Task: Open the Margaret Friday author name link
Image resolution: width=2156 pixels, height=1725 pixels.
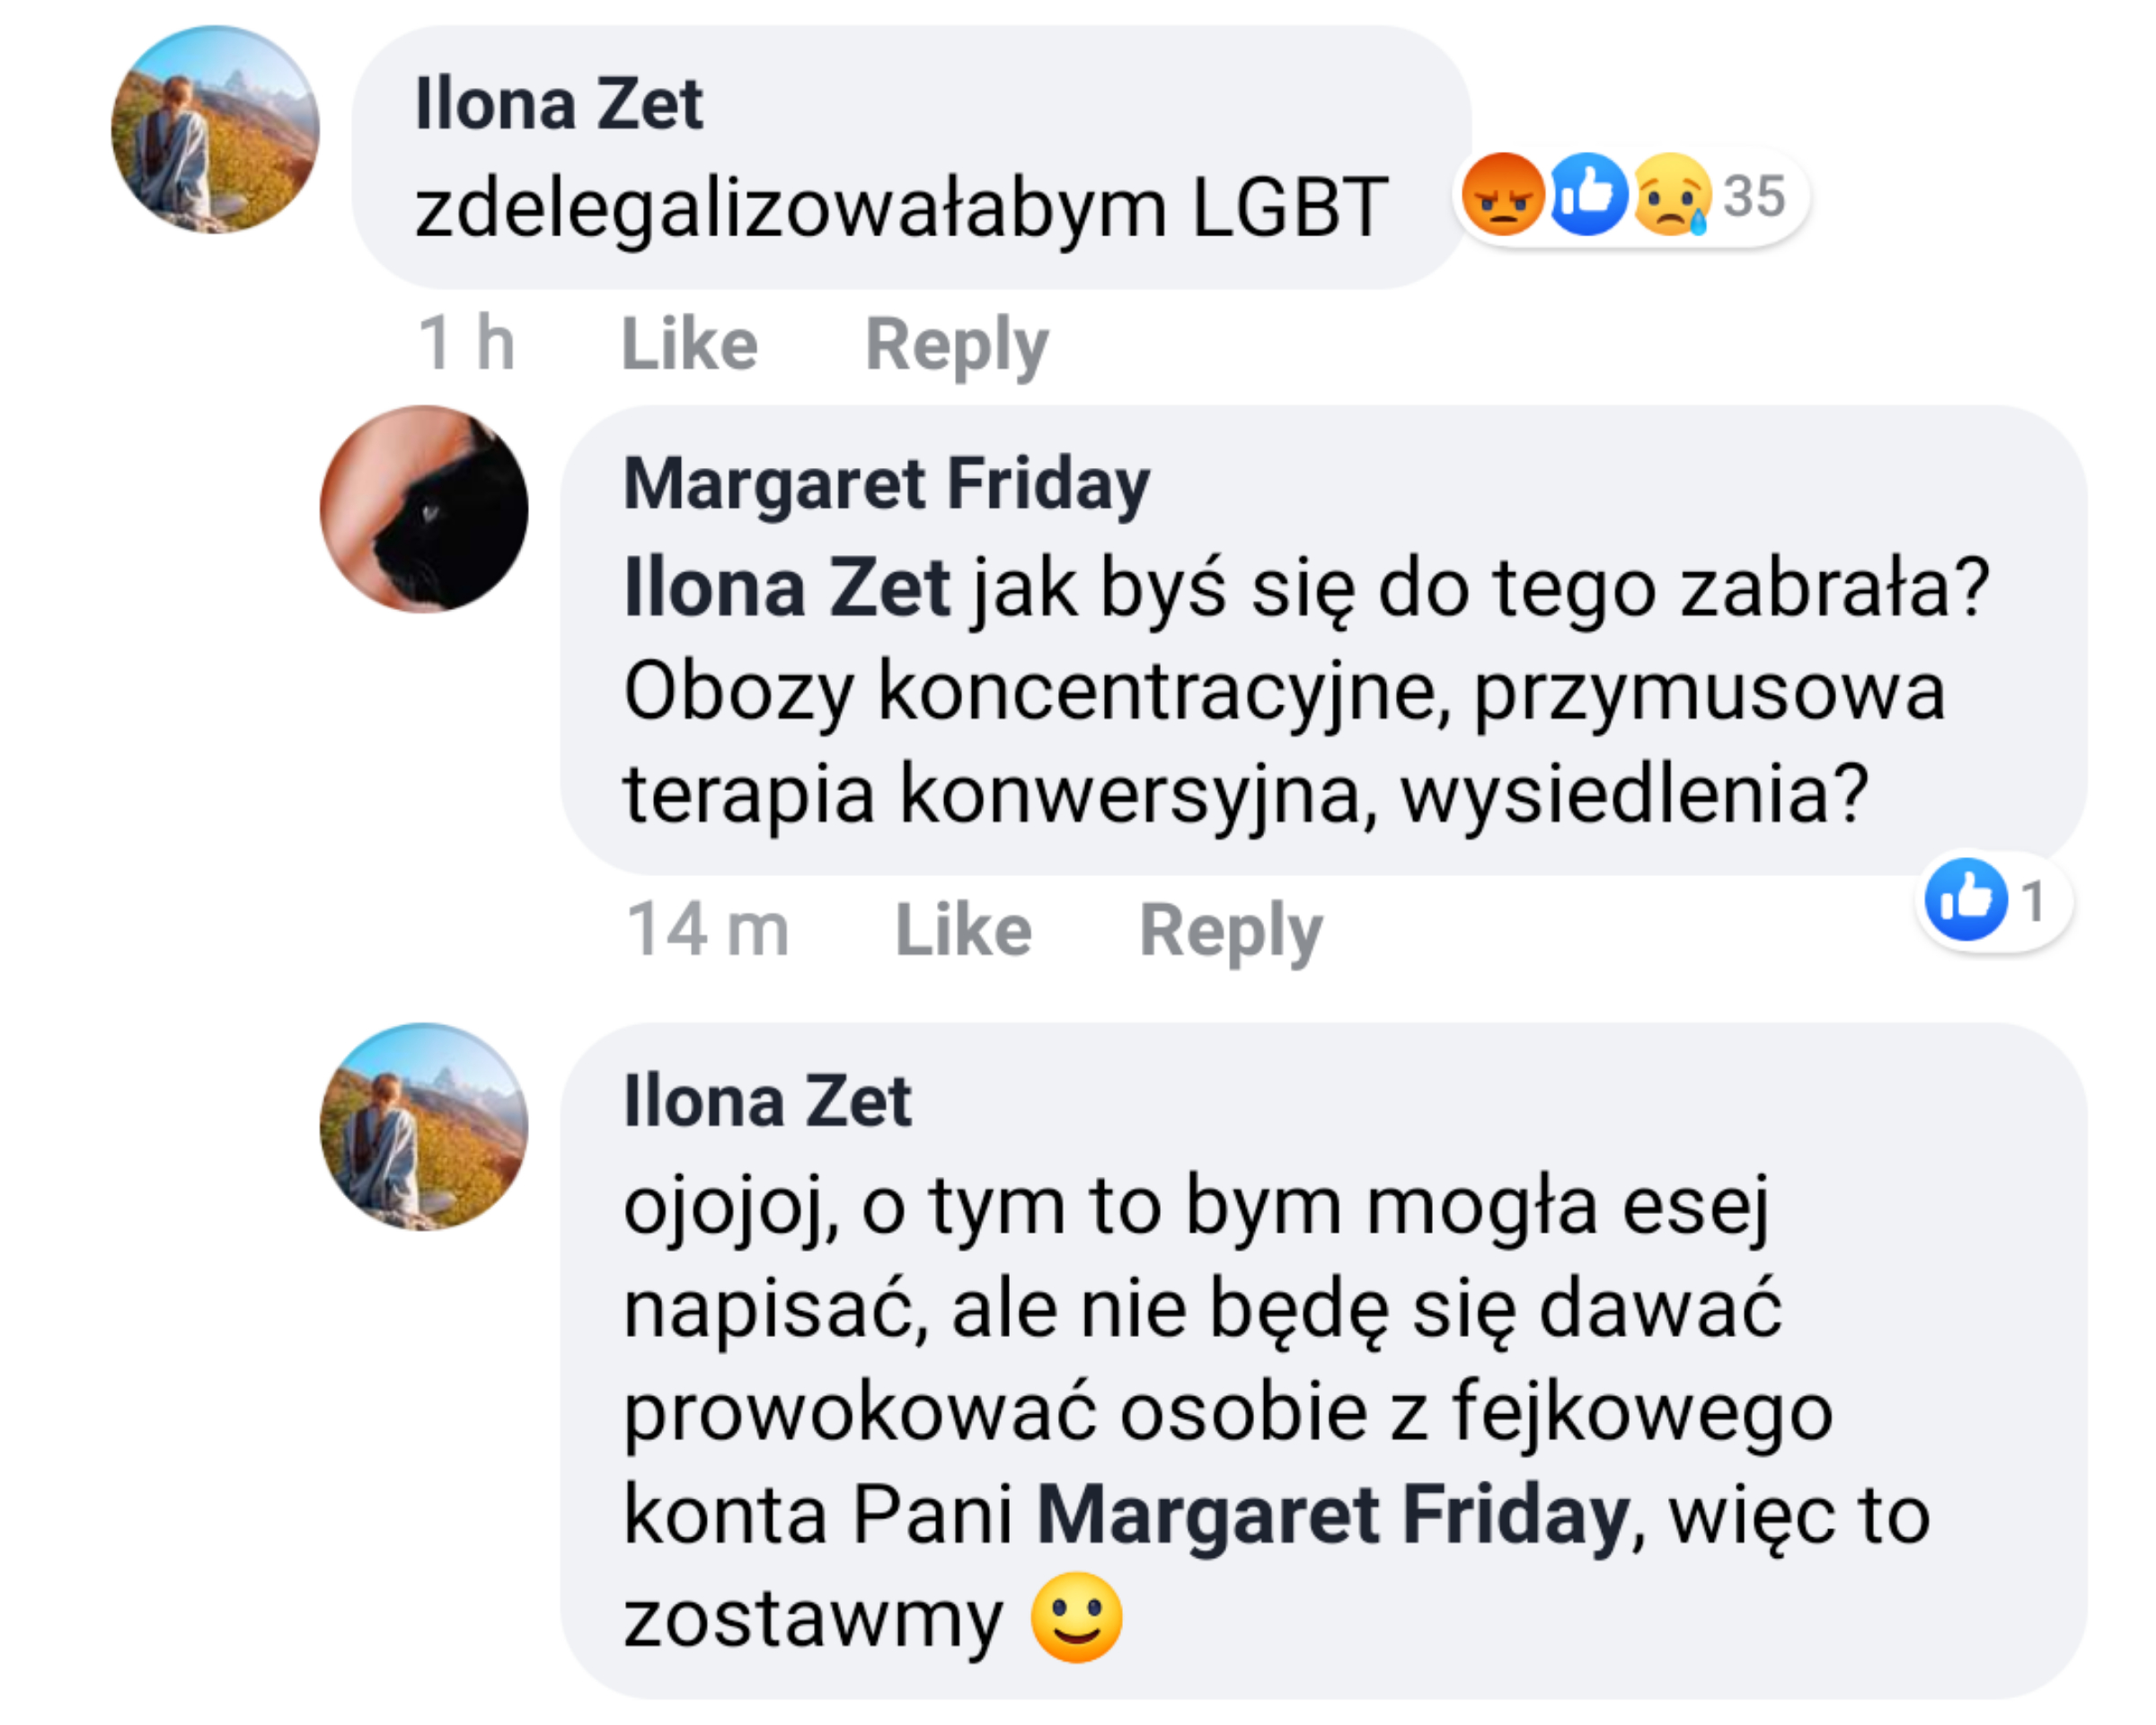Action: tap(886, 484)
